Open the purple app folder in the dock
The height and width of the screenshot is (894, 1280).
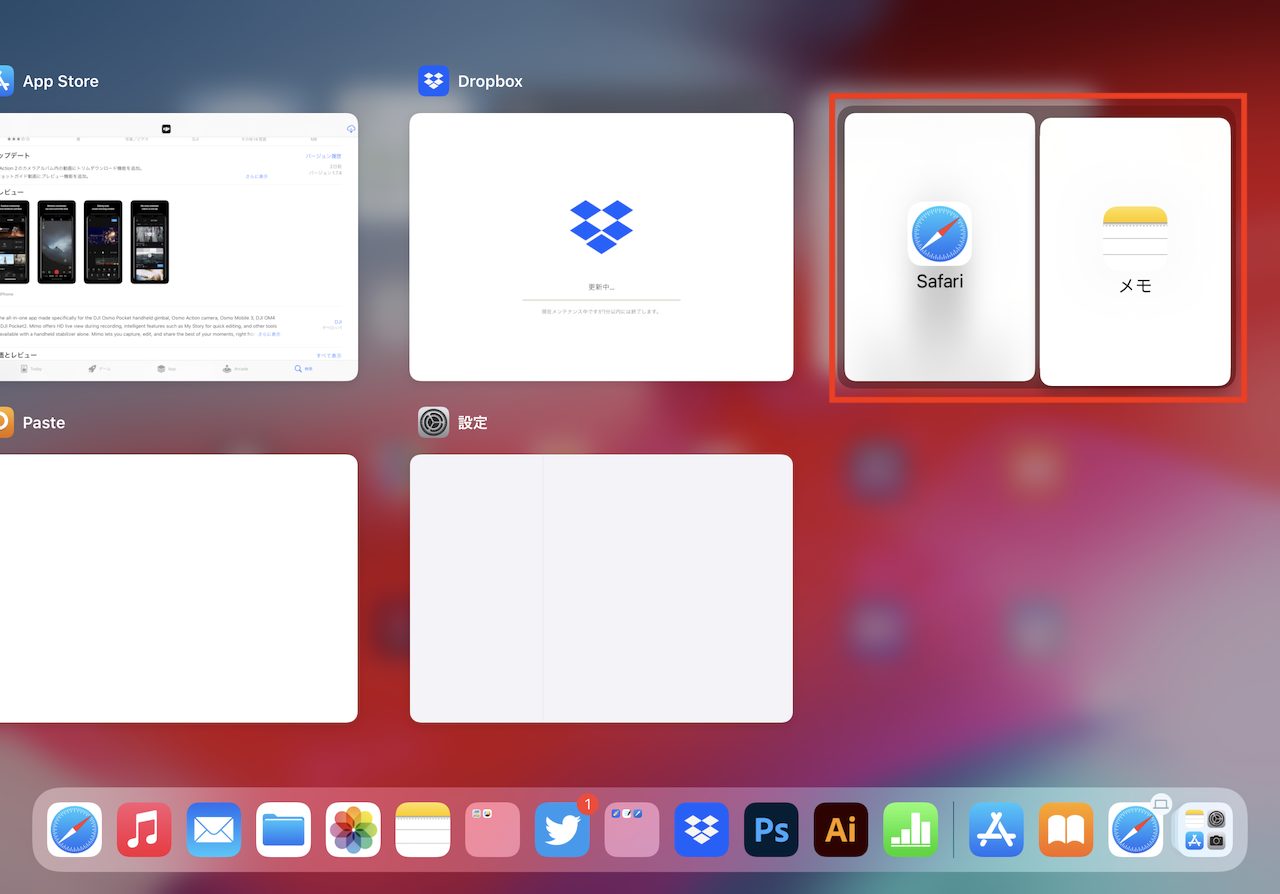tap(632, 829)
